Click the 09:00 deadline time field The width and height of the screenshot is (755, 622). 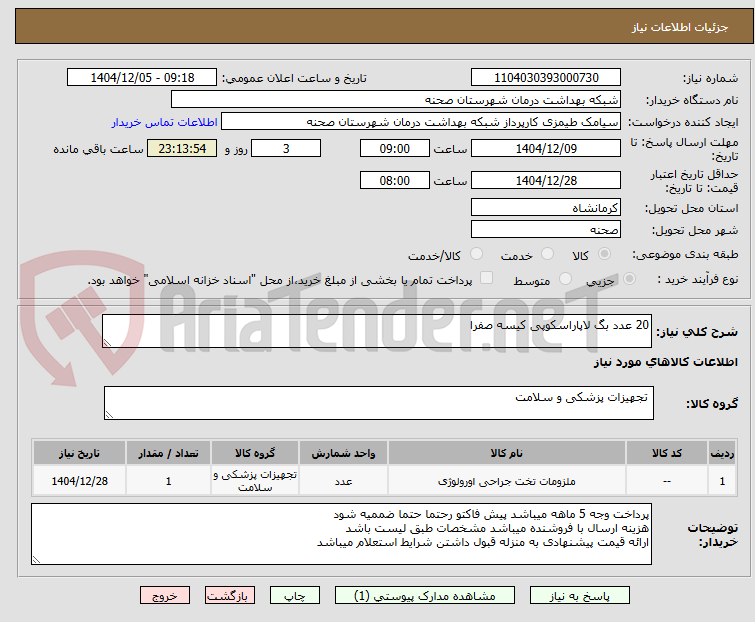click(x=395, y=148)
